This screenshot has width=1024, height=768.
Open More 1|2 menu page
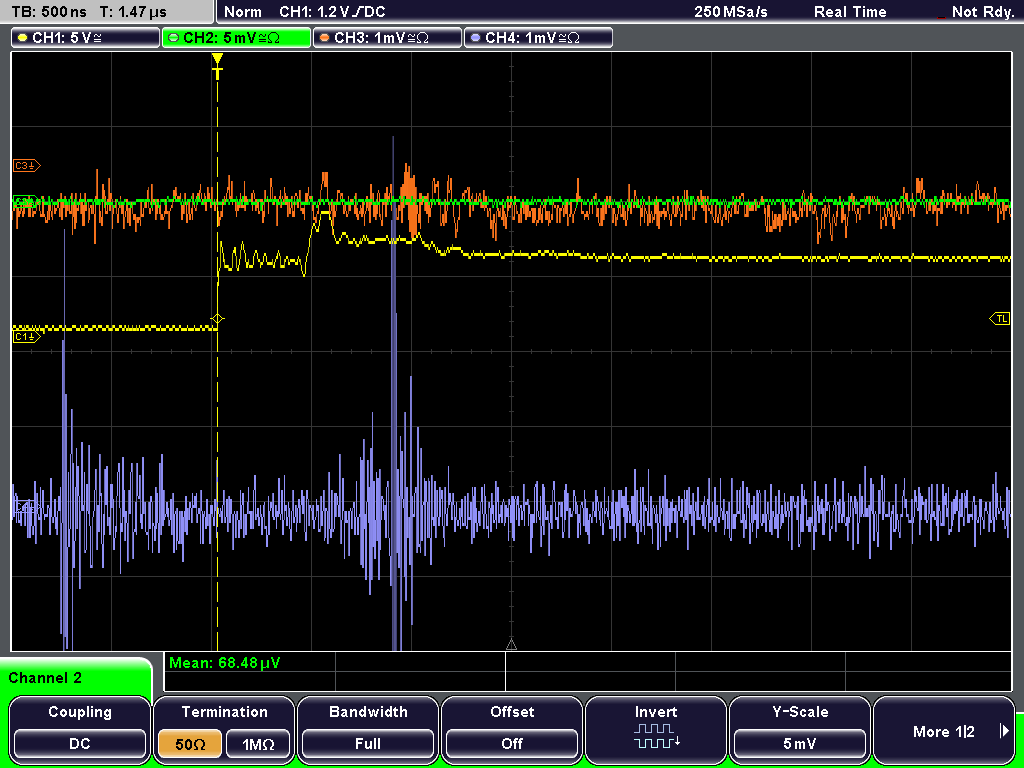point(944,731)
